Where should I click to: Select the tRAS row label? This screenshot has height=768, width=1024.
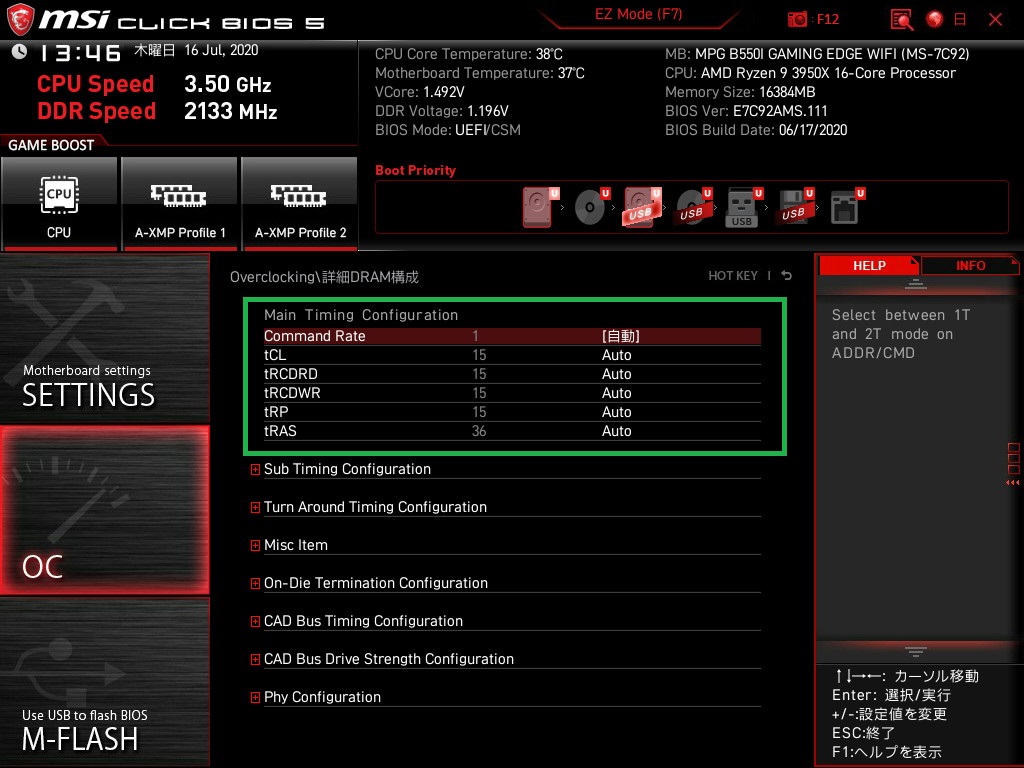click(280, 430)
